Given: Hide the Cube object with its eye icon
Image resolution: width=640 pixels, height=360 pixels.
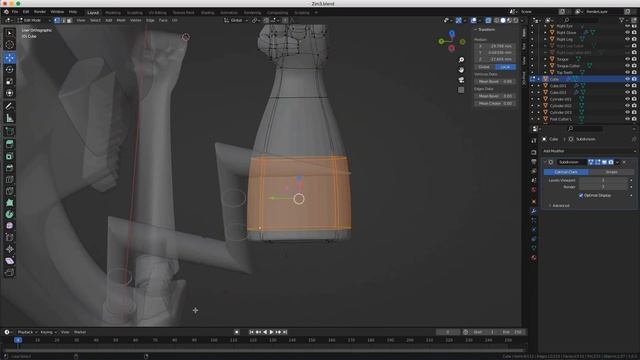Looking at the screenshot, I should point(627,79).
